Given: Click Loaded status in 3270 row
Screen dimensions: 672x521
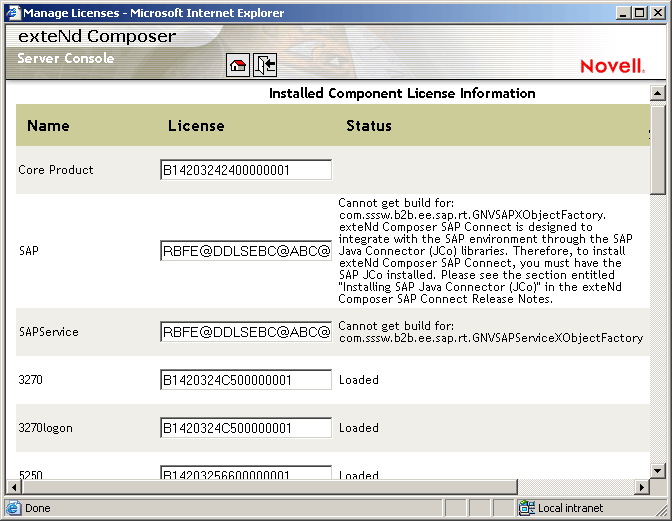Looking at the screenshot, I should pyautogui.click(x=359, y=380).
